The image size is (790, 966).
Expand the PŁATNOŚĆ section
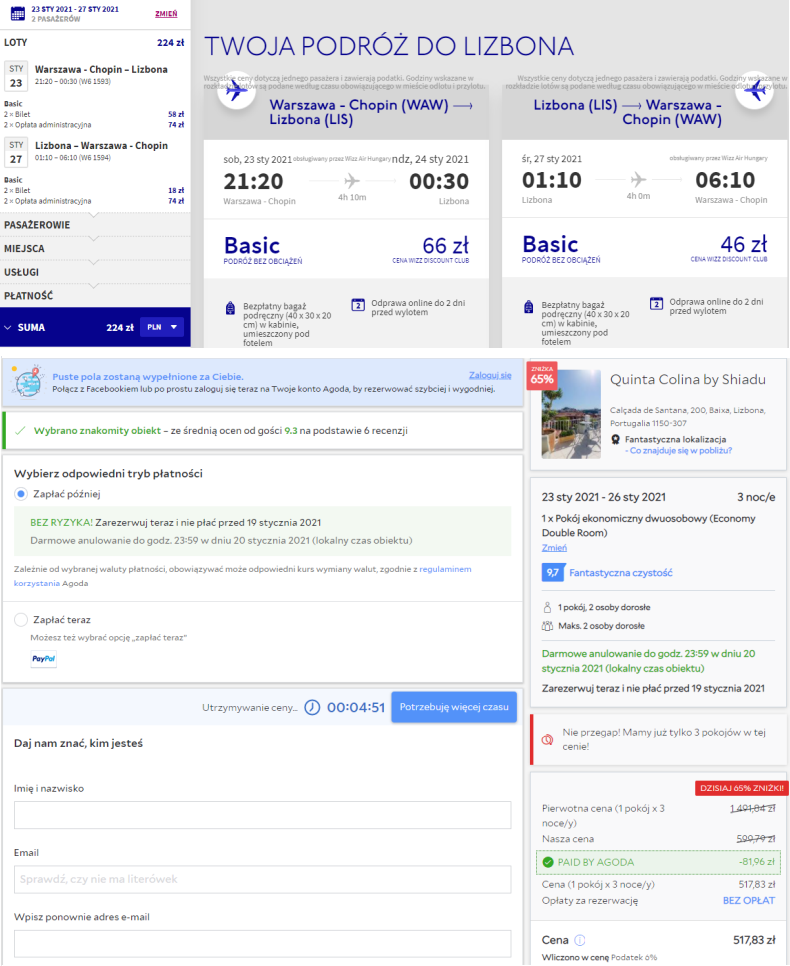pyautogui.click(x=95, y=296)
